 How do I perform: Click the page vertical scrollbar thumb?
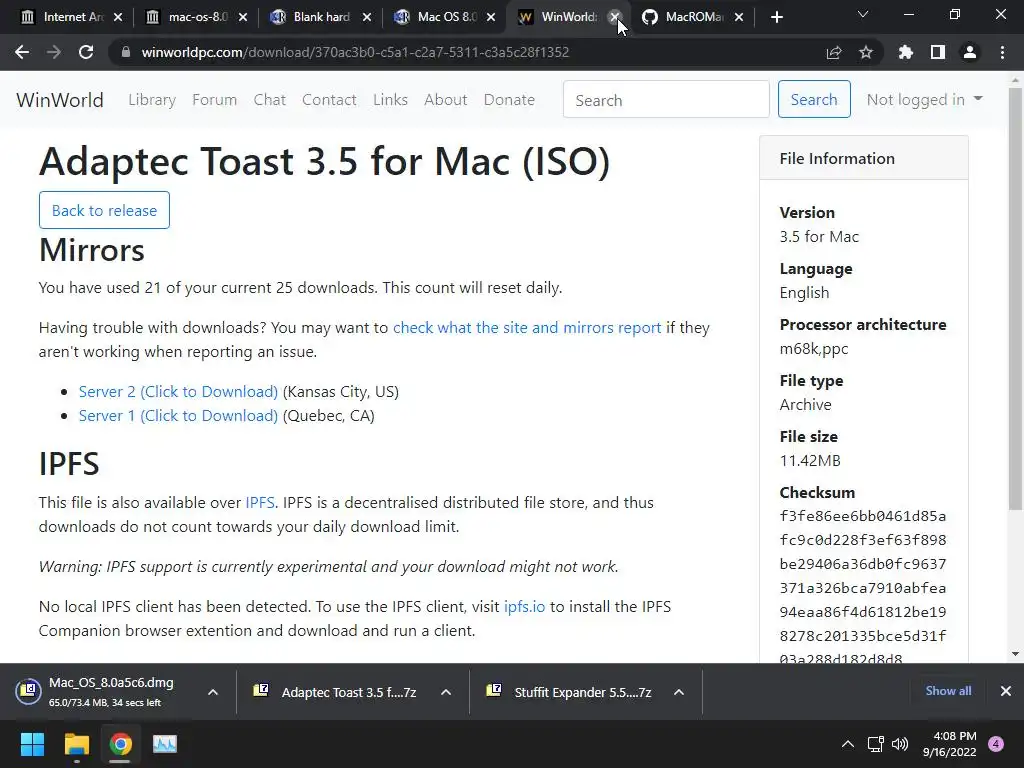click(x=1015, y=298)
